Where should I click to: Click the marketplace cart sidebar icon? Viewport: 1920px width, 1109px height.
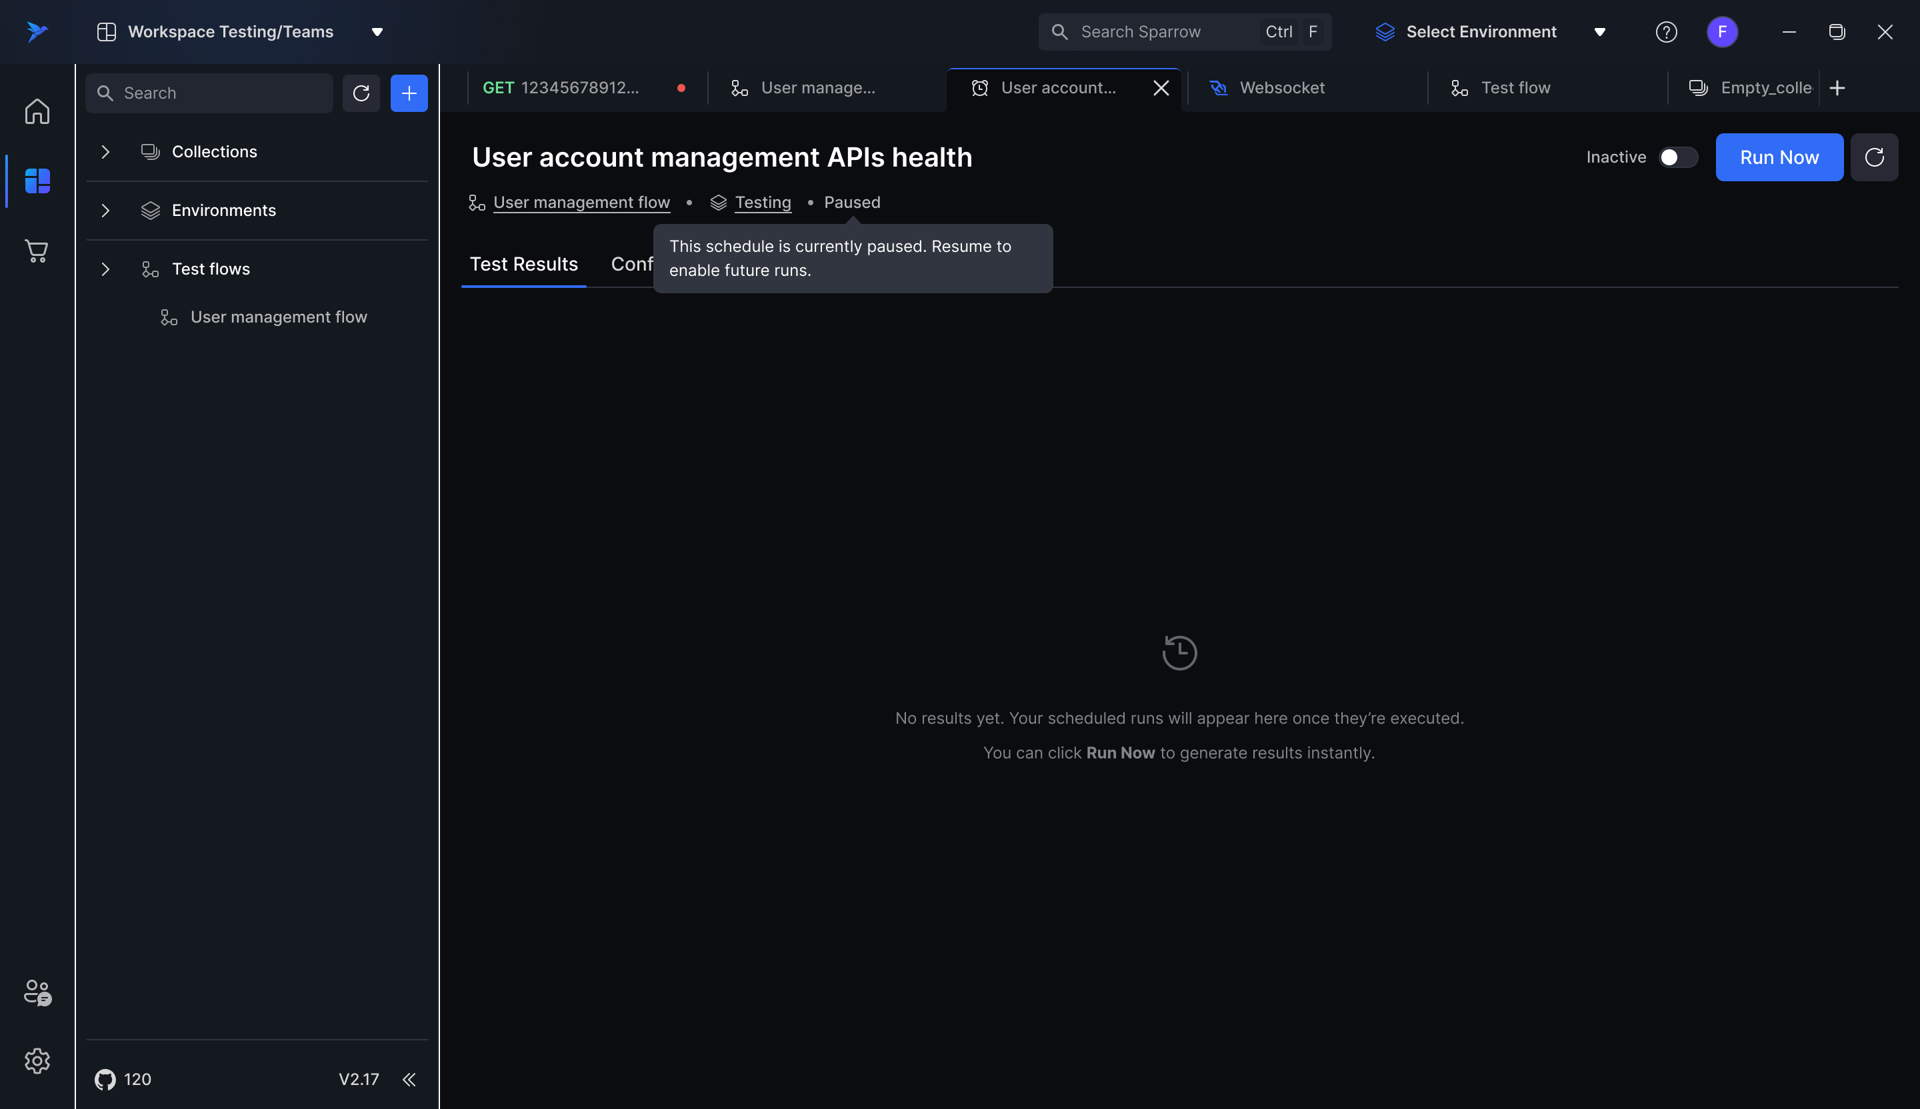click(x=37, y=251)
